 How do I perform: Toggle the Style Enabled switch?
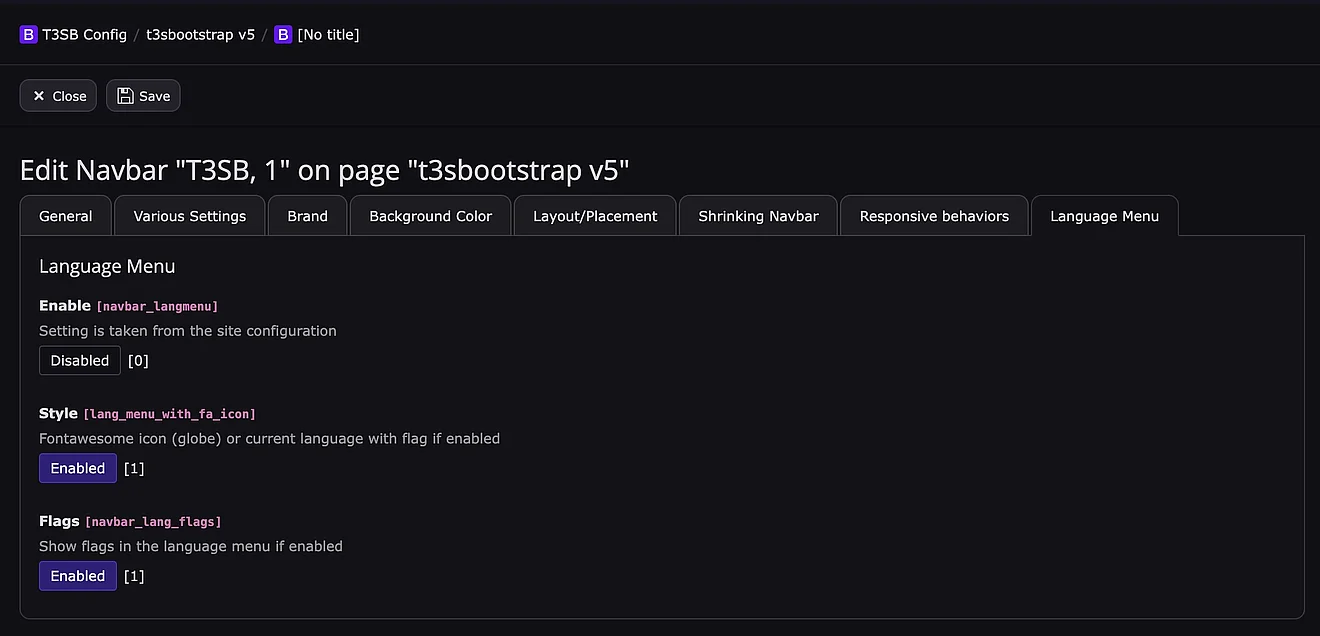click(x=78, y=469)
